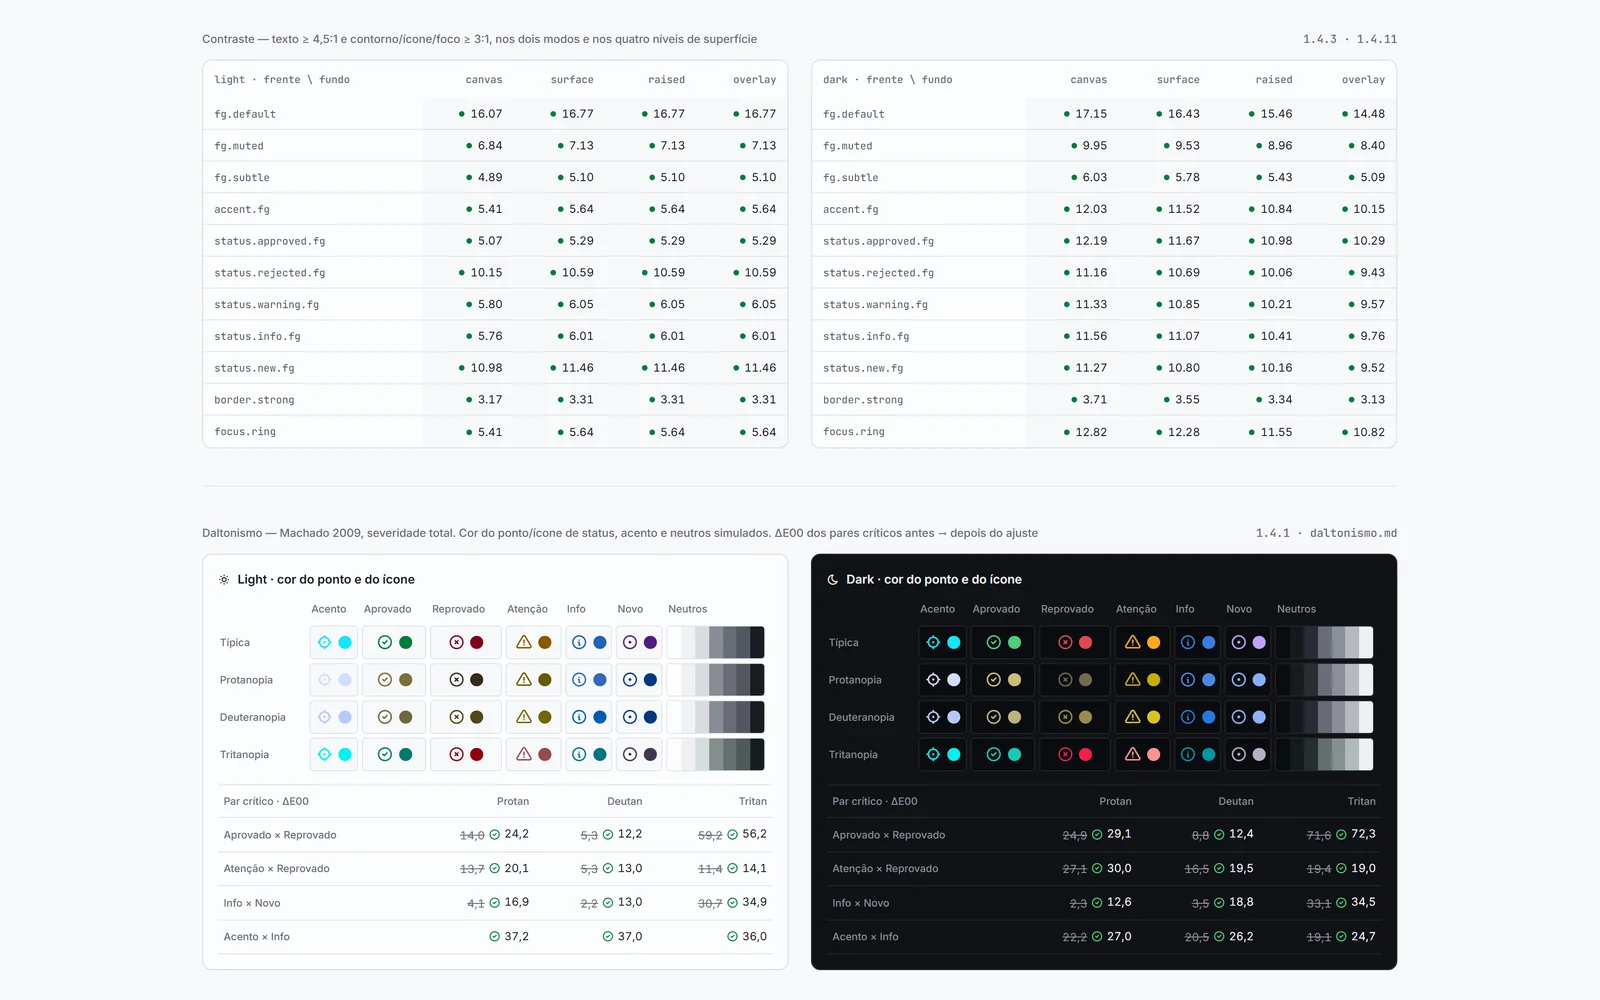Viewport: 1600px width, 1000px height.
Task: Click the Neutros gradient strip in Dark Protanopia row
Action: tap(1324, 680)
